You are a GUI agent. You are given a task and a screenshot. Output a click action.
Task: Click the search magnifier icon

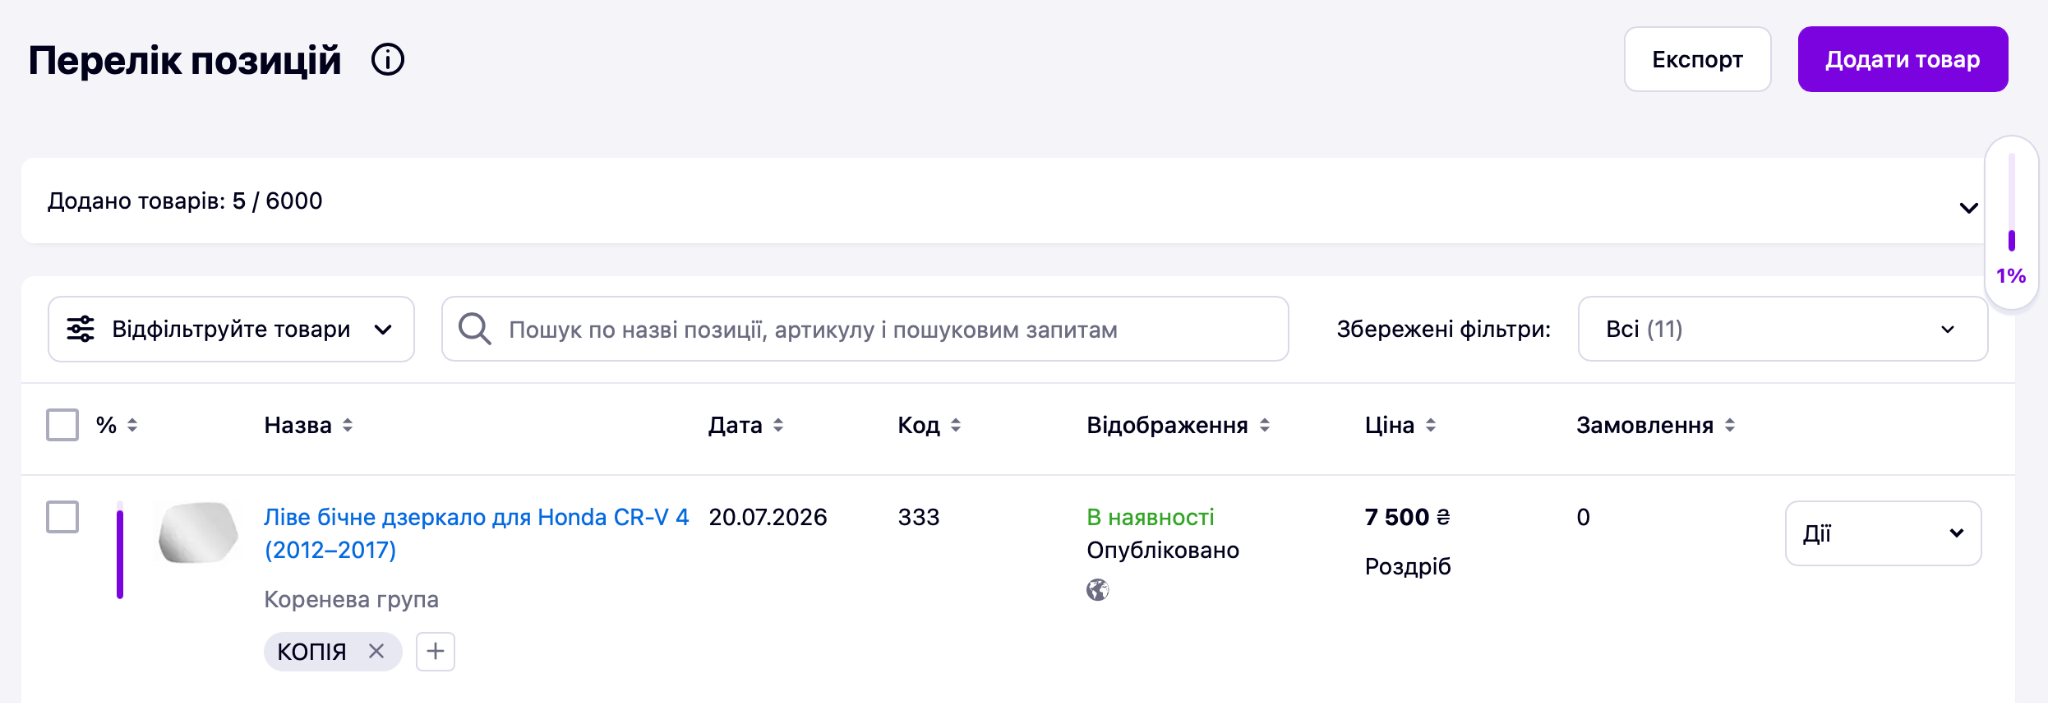[474, 329]
